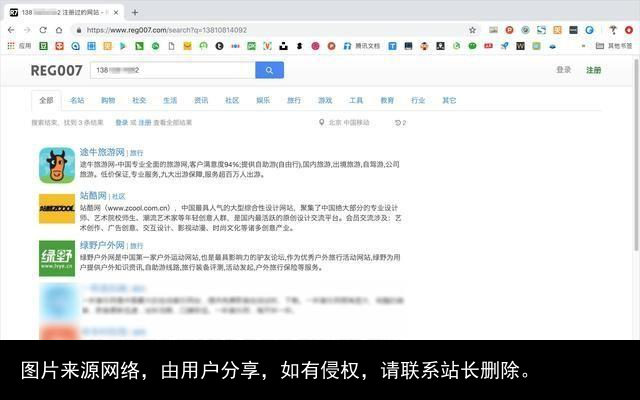Switch to the 工具 tab

click(x=356, y=100)
